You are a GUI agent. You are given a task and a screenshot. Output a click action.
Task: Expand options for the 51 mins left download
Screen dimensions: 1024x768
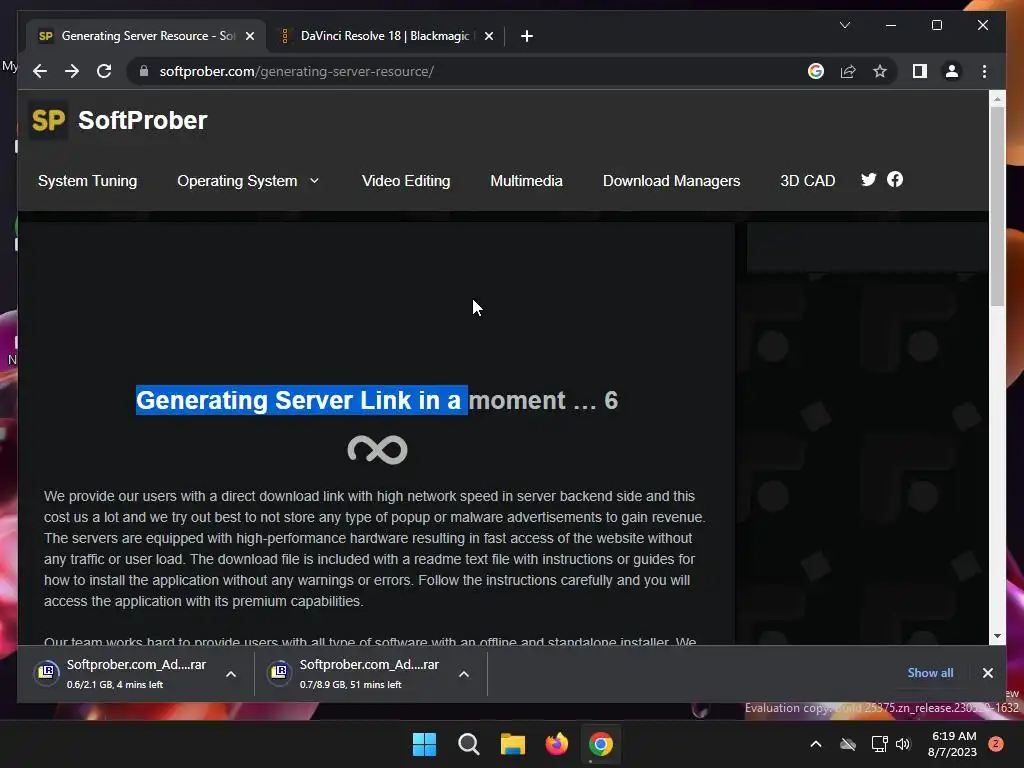(464, 674)
